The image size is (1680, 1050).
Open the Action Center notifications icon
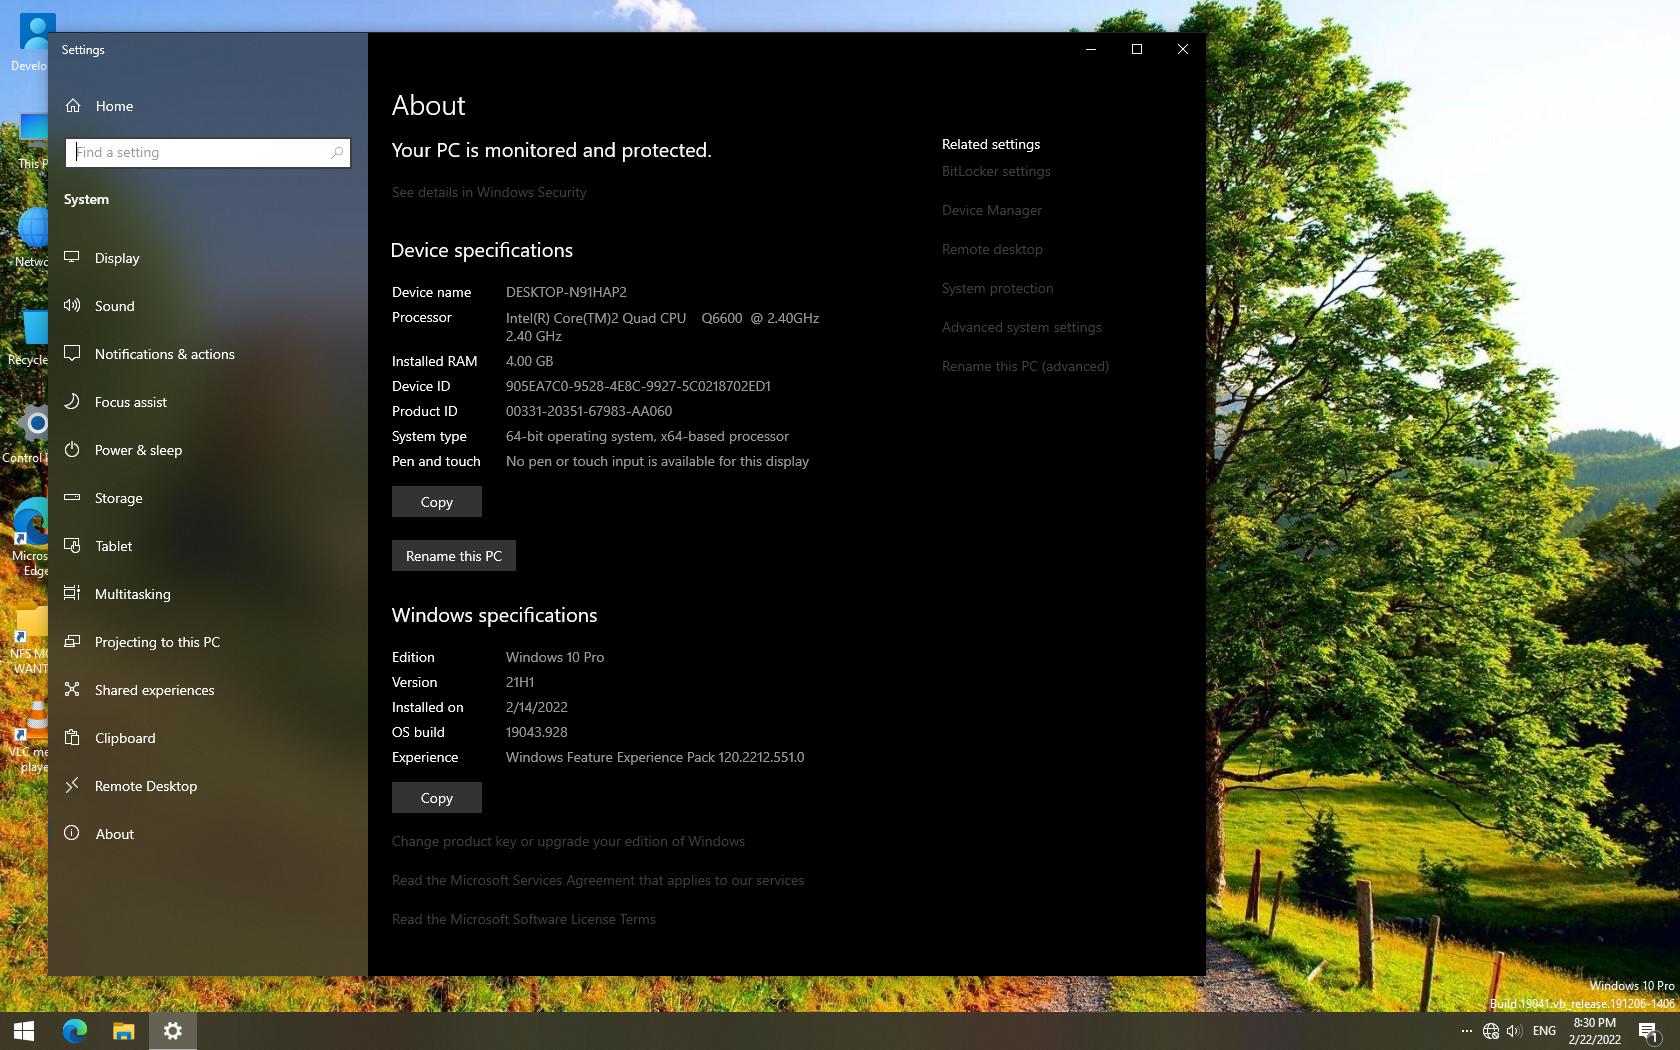click(1649, 1031)
